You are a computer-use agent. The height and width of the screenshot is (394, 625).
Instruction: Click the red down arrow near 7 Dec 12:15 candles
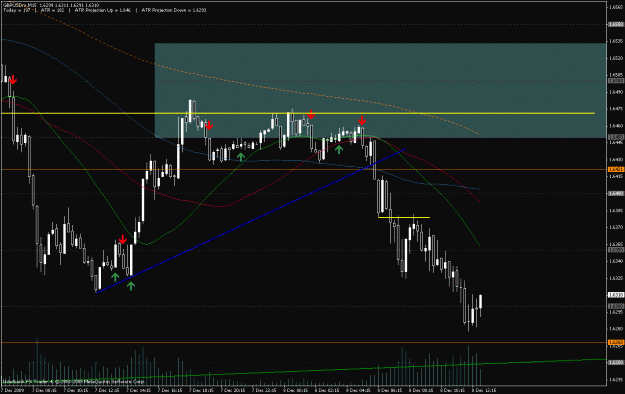coord(123,239)
